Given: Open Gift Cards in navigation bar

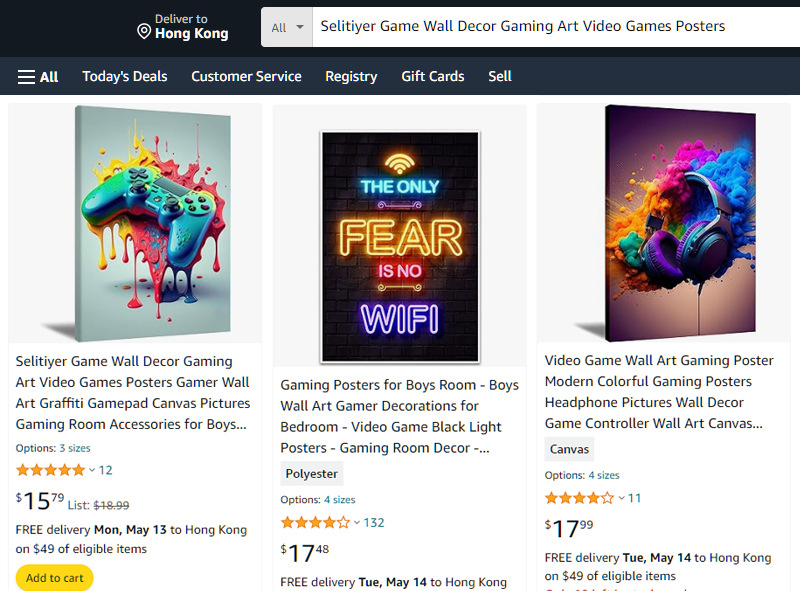Looking at the screenshot, I should point(433,76).
